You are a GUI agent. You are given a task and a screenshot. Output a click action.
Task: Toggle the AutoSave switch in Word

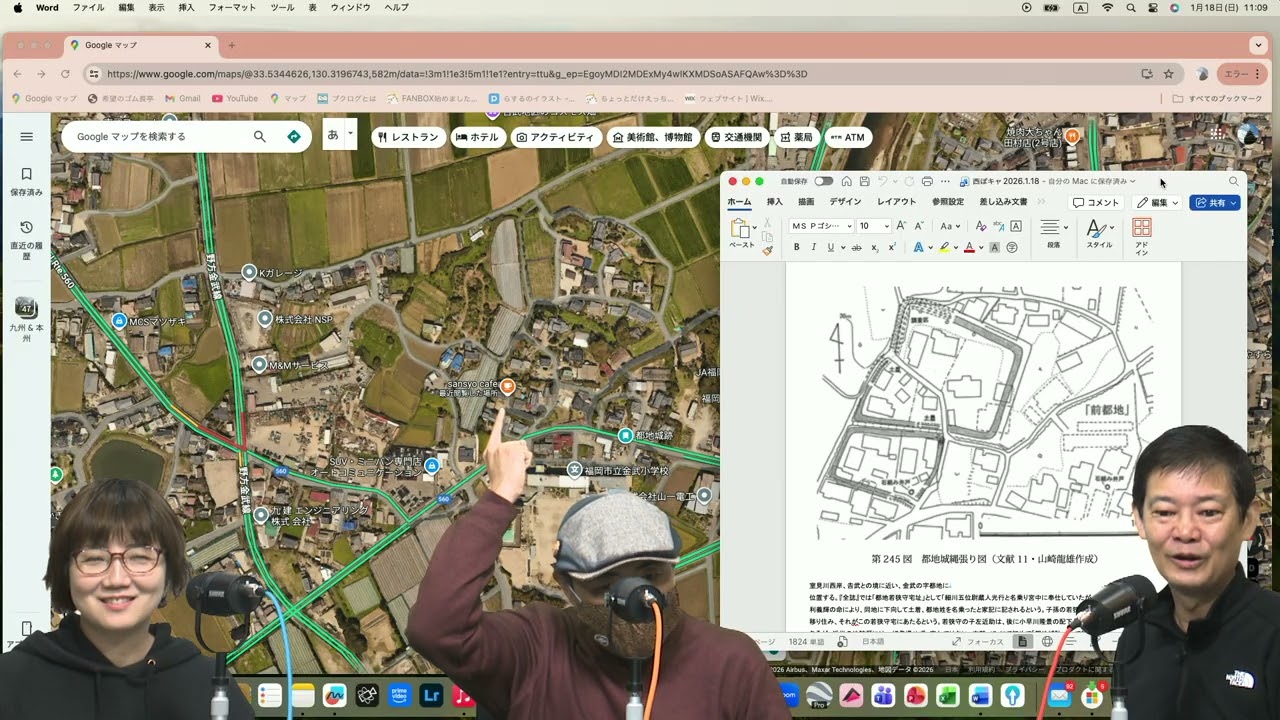[x=824, y=181]
